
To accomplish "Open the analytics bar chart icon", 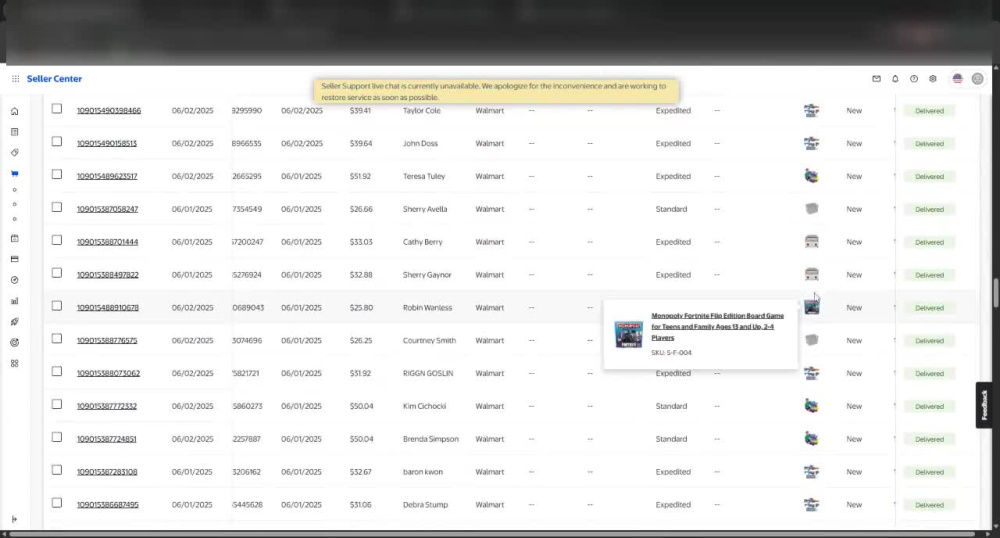I will (x=15, y=301).
